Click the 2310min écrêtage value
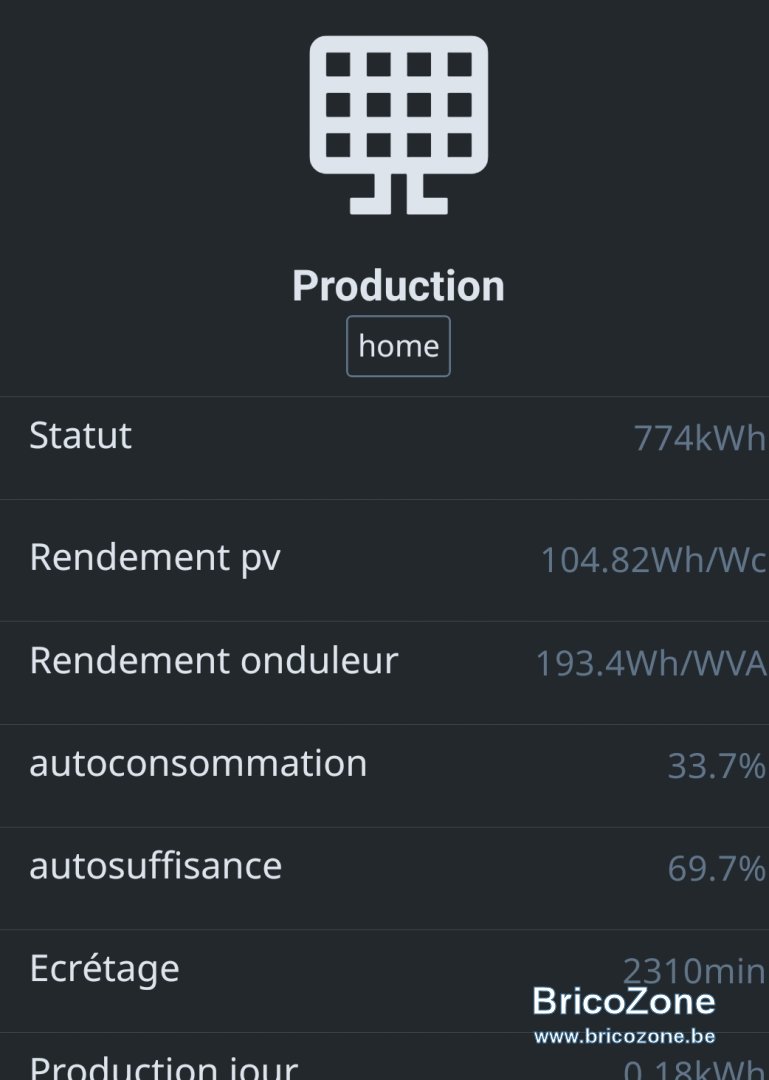Viewport: 769px width, 1080px height. [695, 971]
